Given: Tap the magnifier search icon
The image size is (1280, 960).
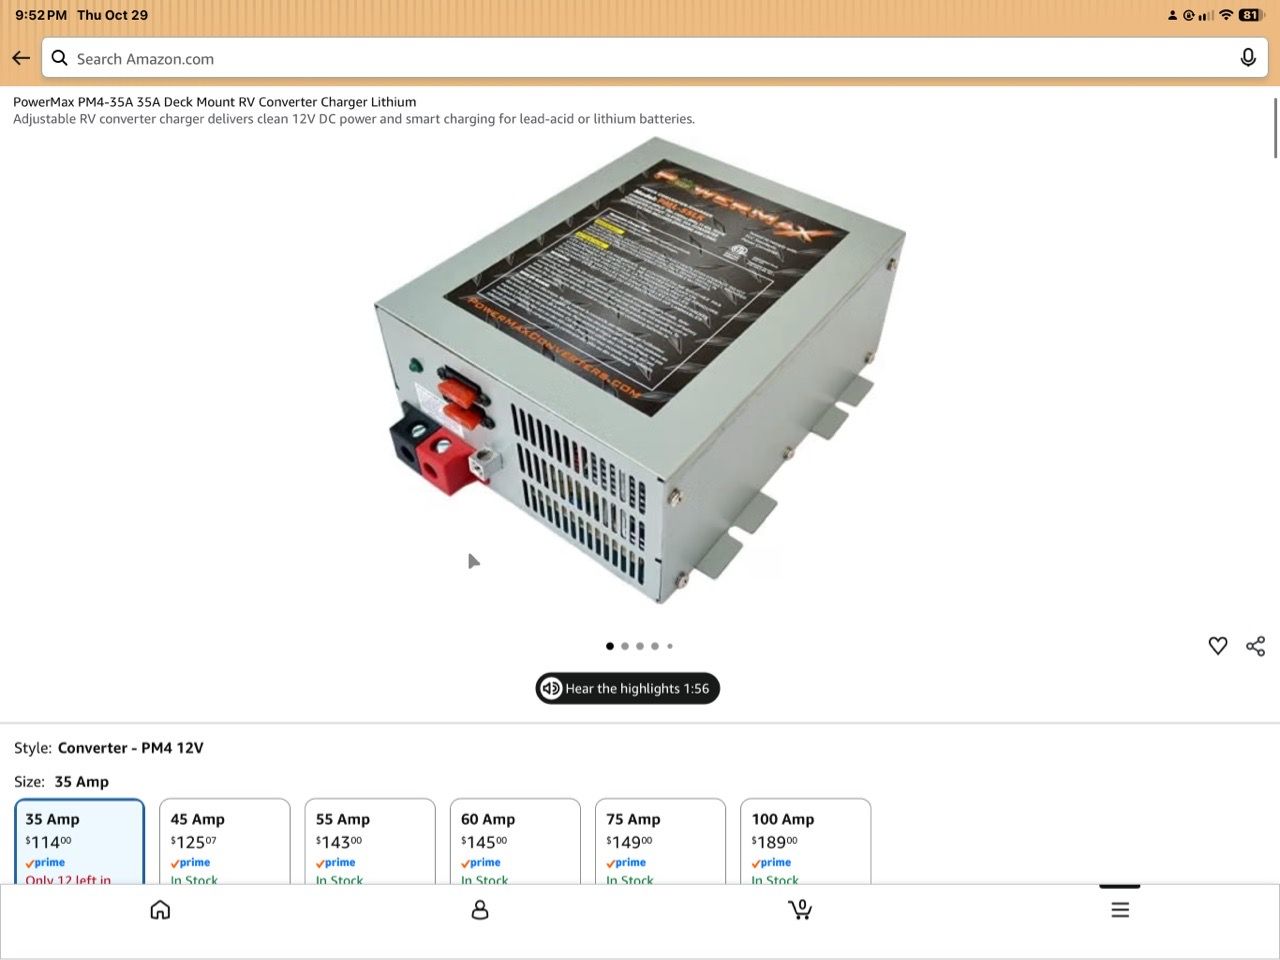Looking at the screenshot, I should click(60, 58).
